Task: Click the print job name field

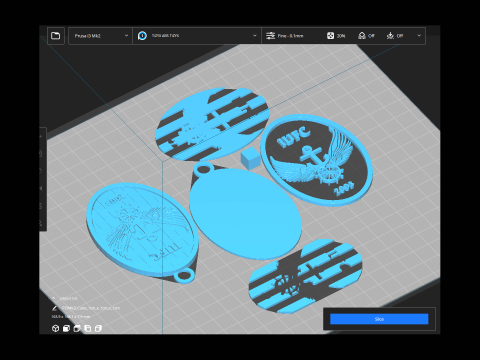Action: tap(91, 308)
